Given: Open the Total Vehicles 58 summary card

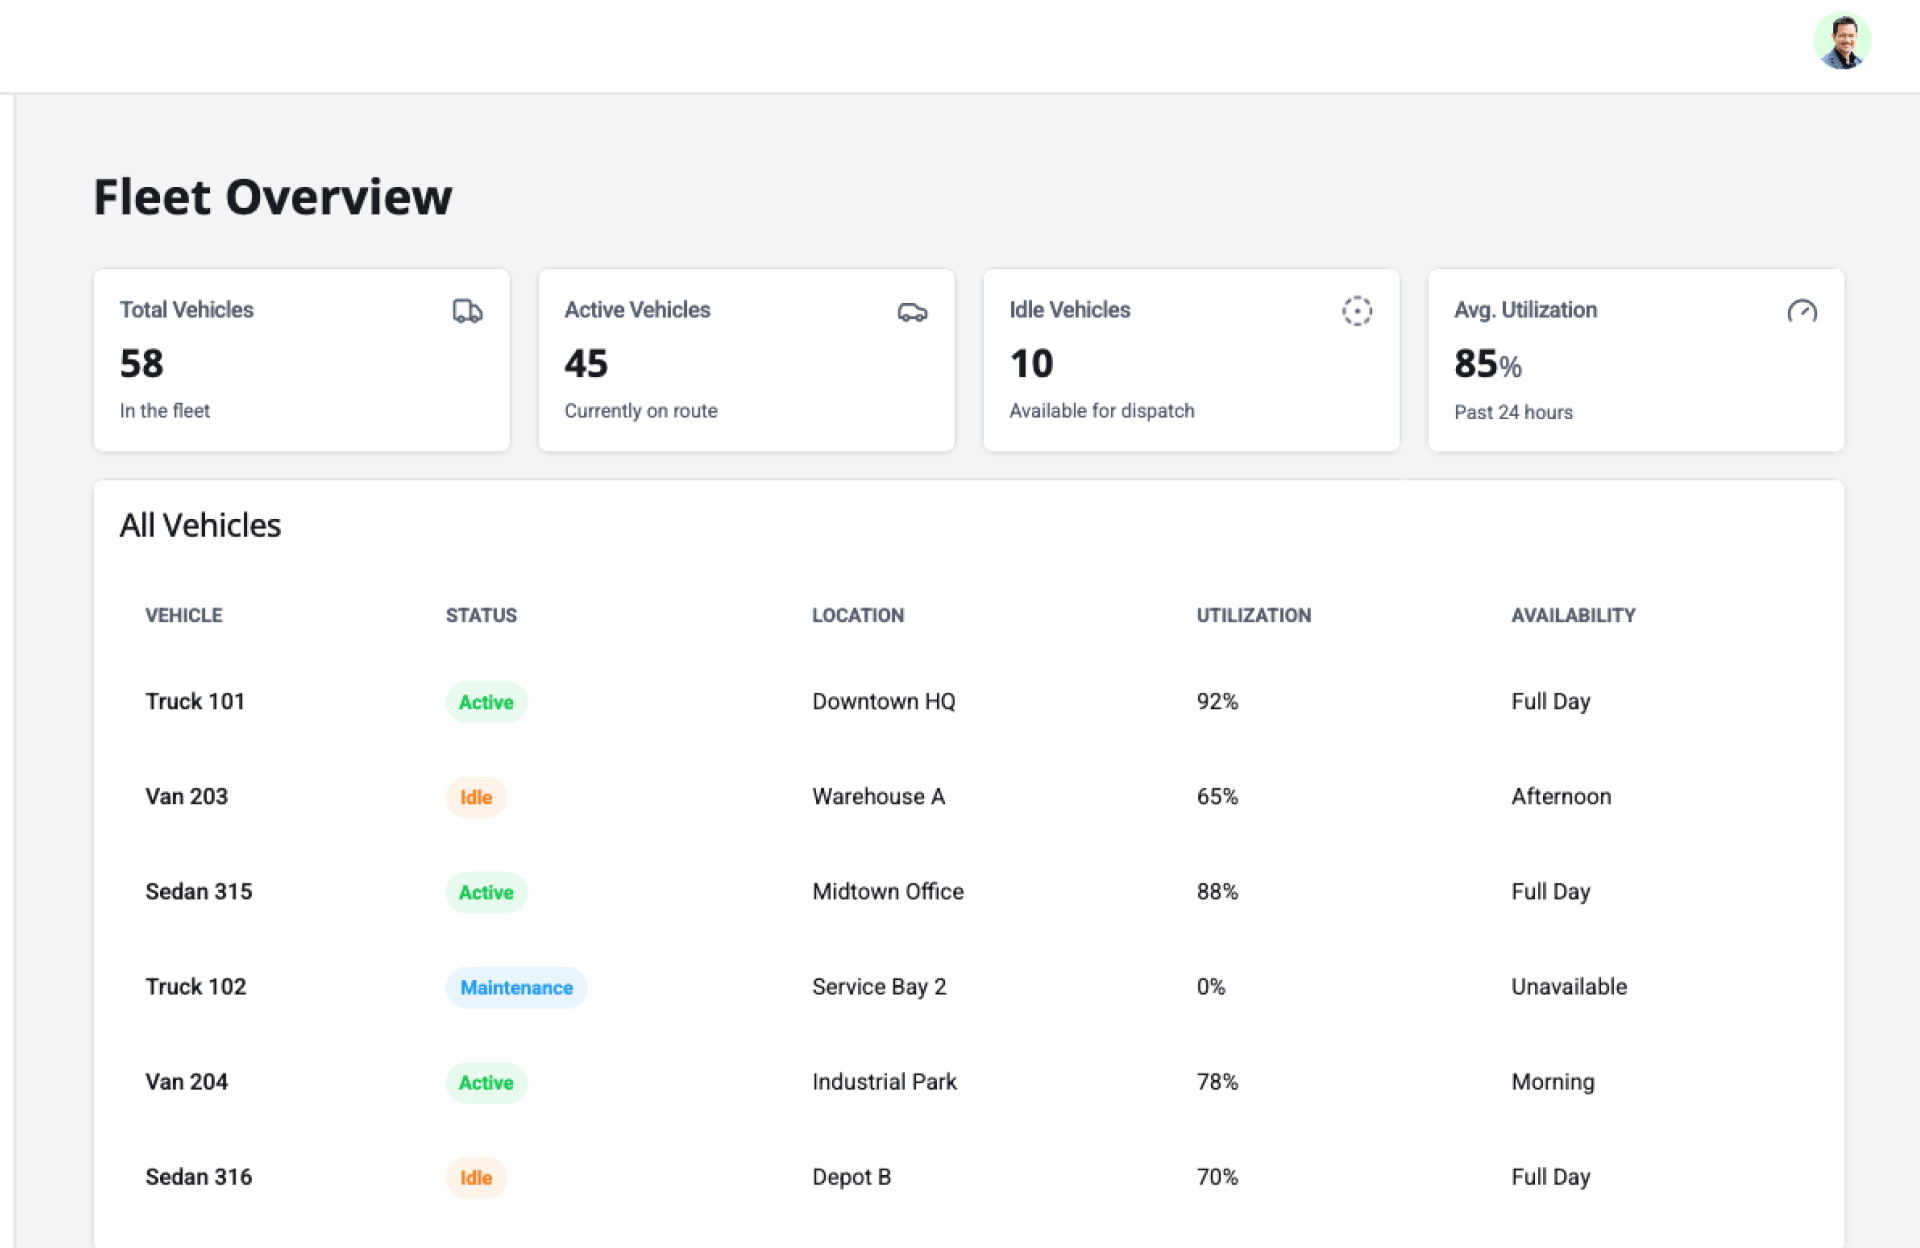Looking at the screenshot, I should pos(301,360).
